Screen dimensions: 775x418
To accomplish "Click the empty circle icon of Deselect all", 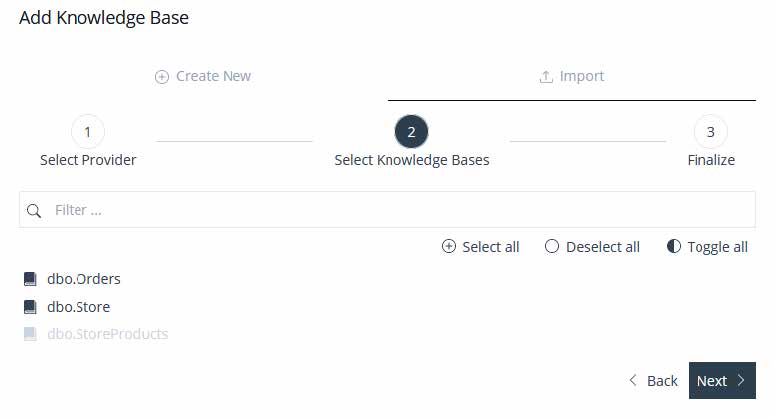I will [x=552, y=246].
